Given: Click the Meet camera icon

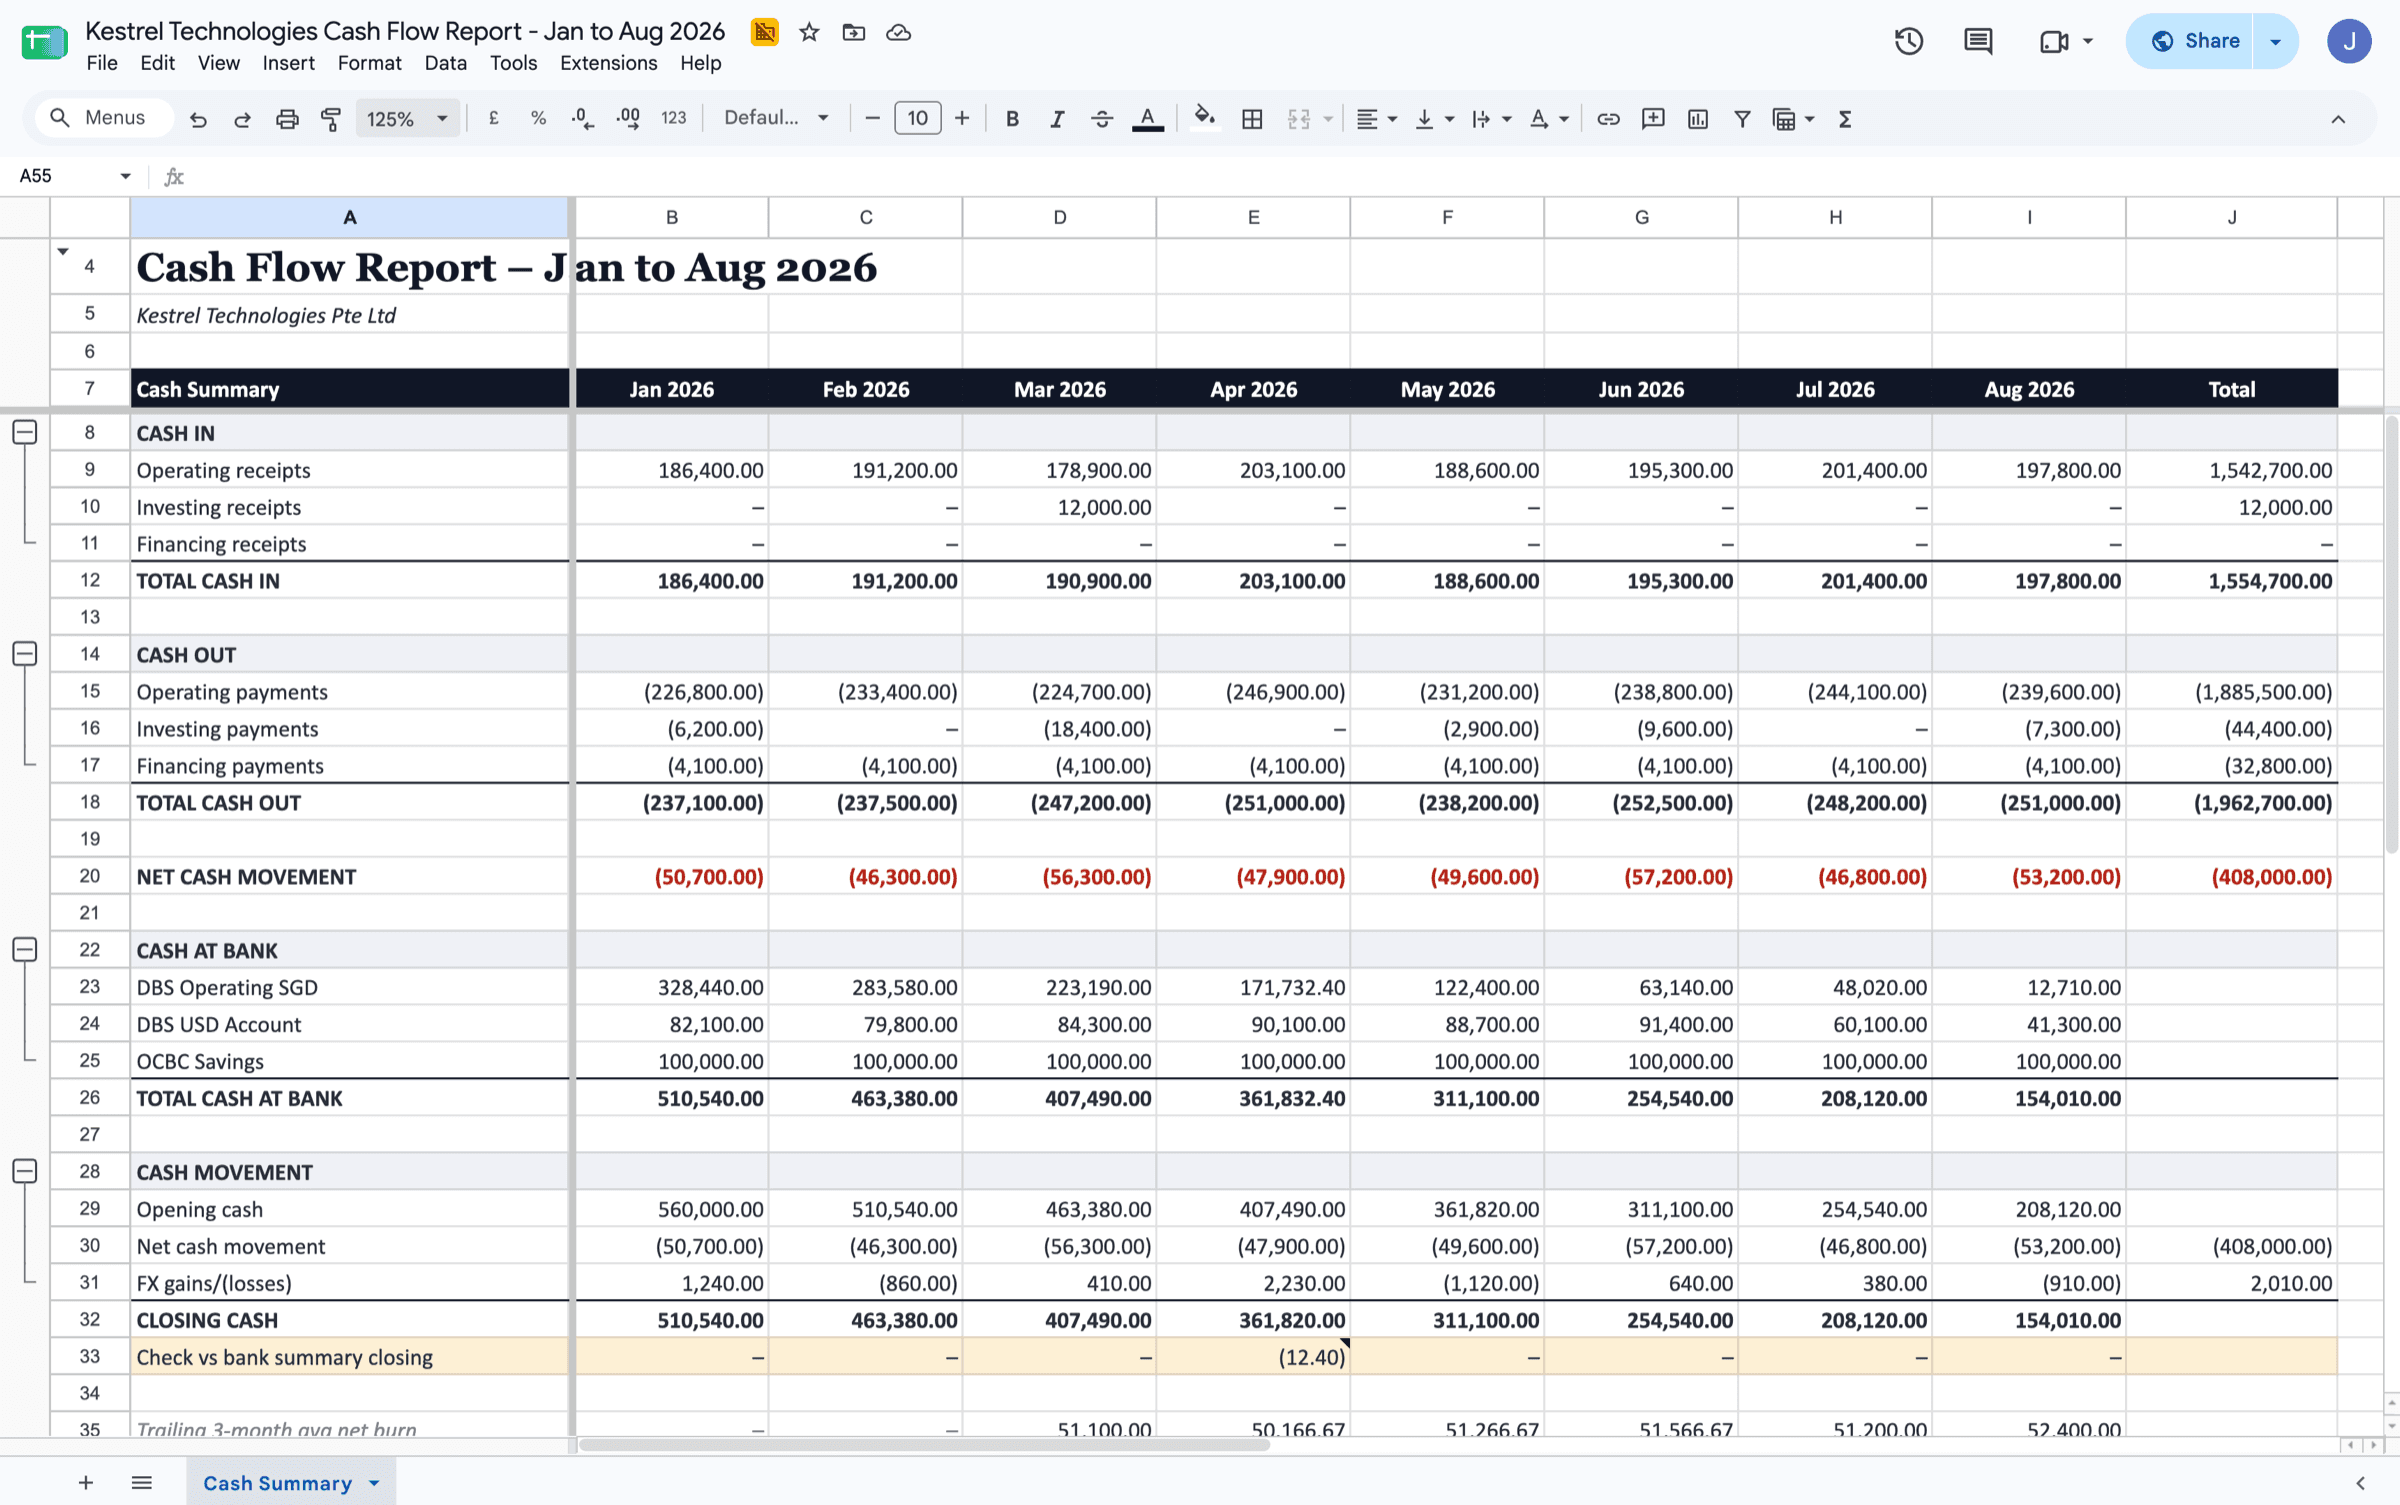Looking at the screenshot, I should (x=2054, y=41).
